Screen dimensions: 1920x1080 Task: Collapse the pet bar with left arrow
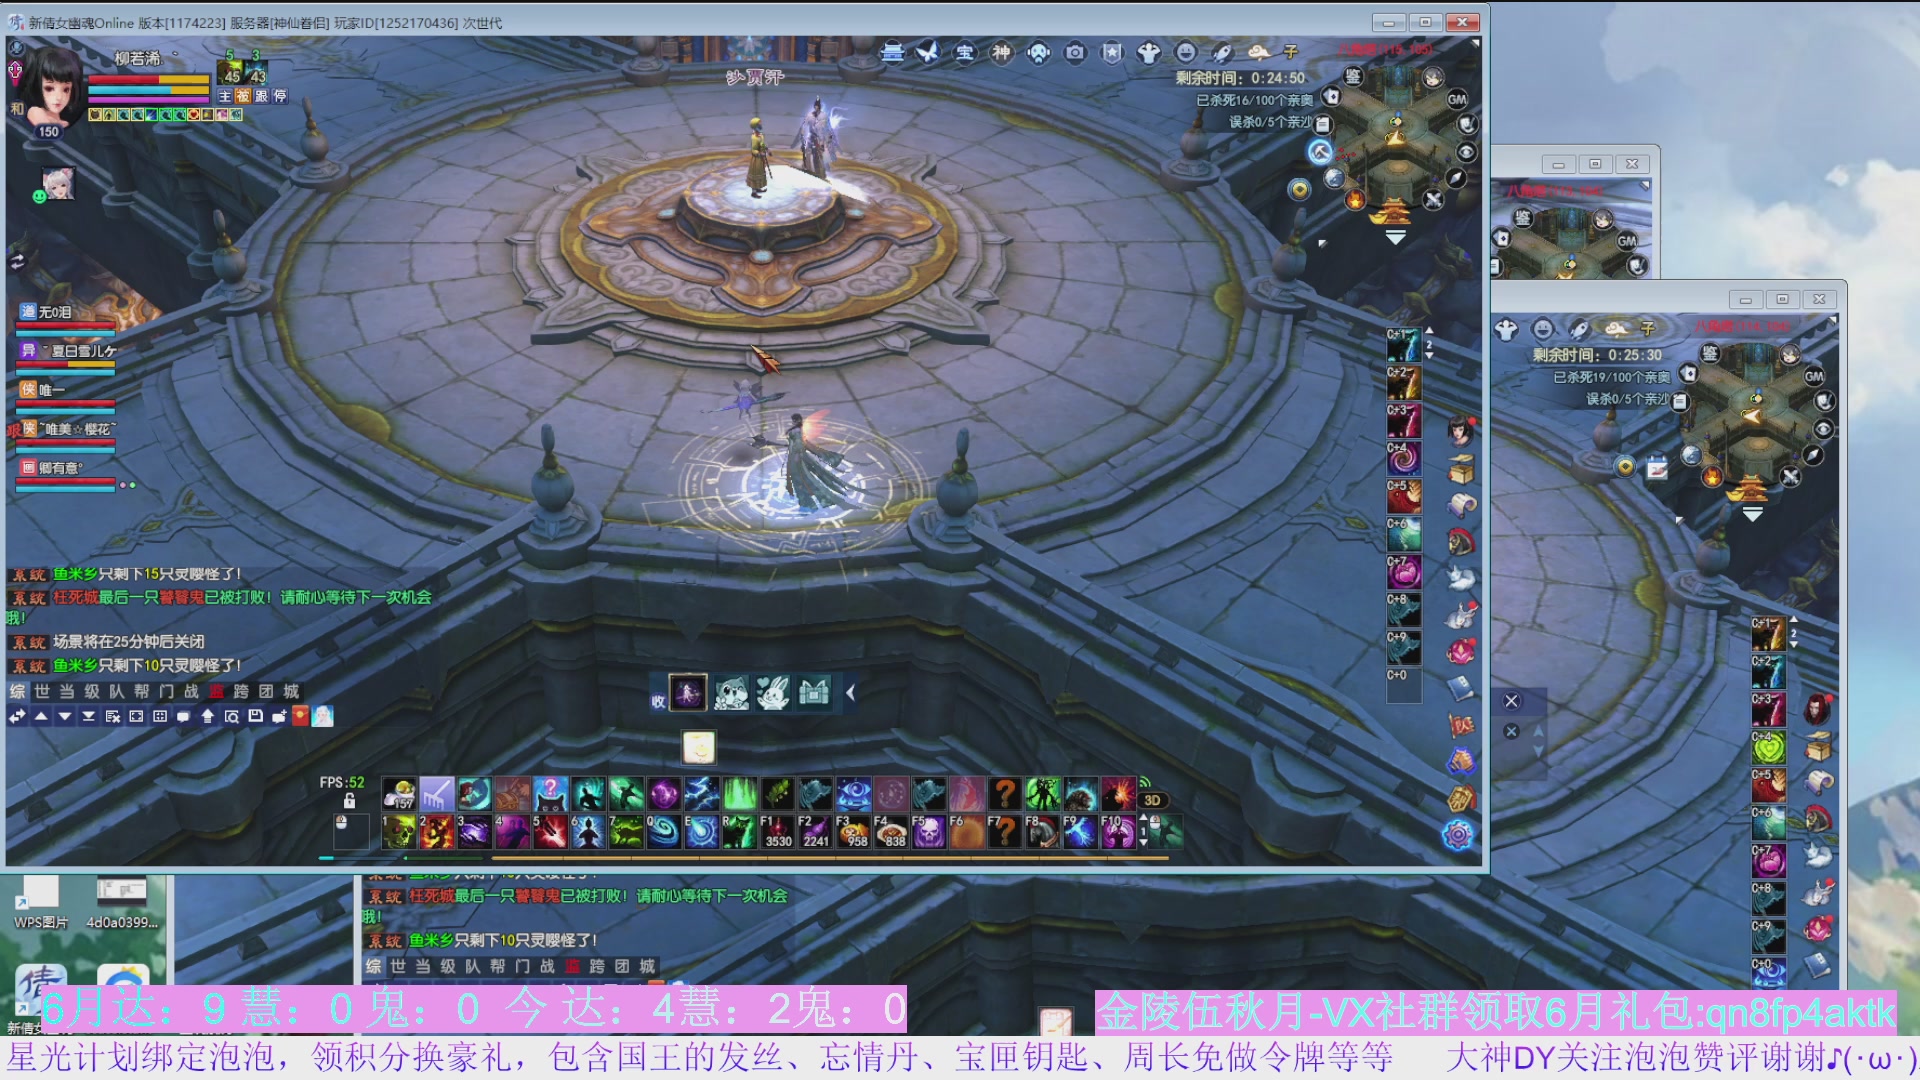850,692
